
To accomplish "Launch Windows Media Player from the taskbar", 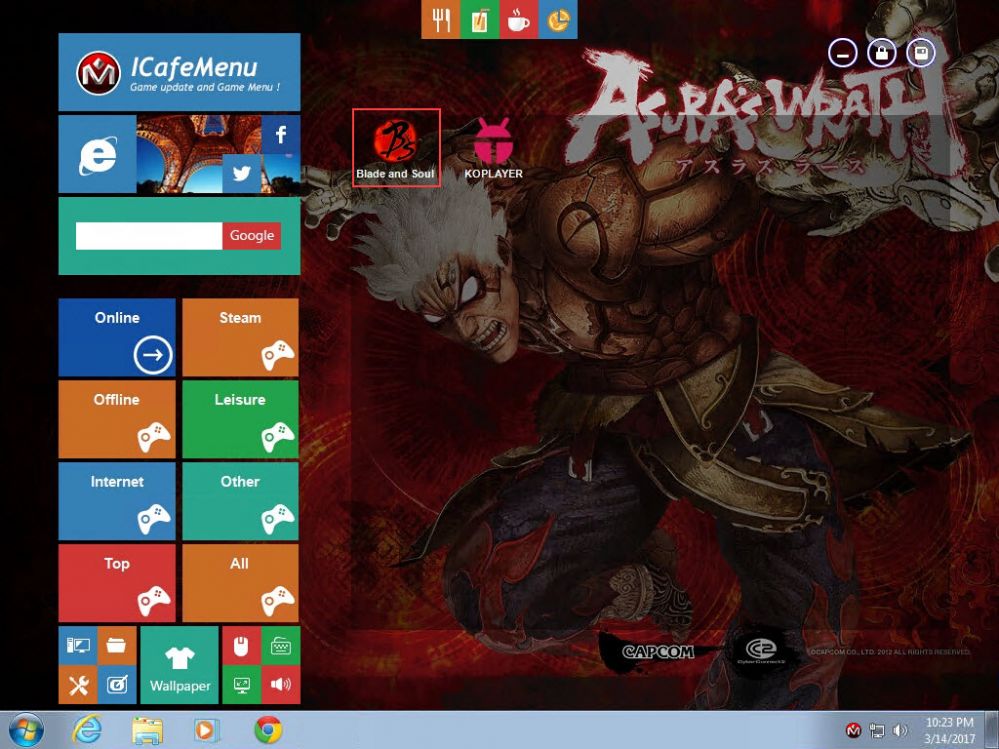I will 205,730.
